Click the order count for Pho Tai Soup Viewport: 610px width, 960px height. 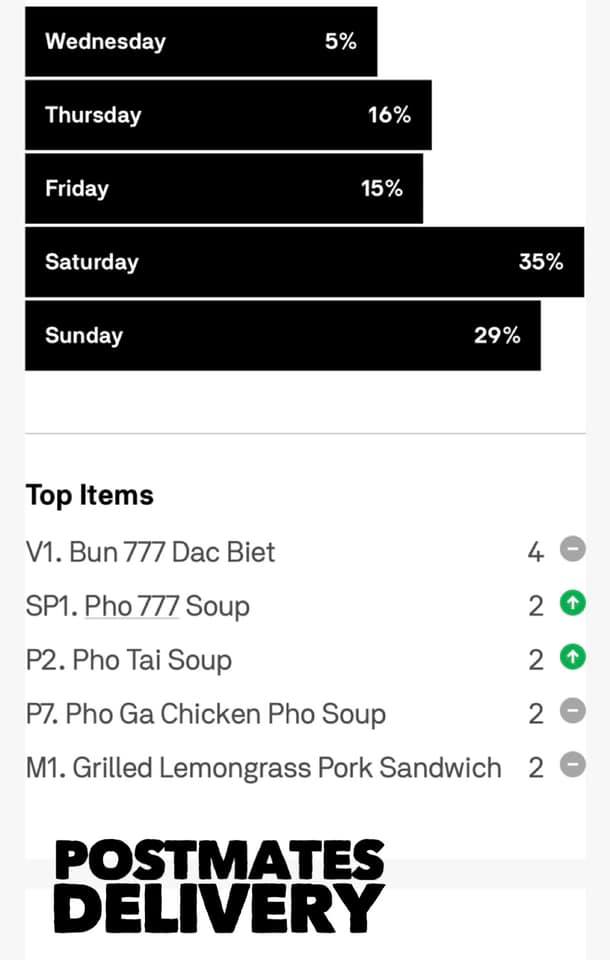click(x=536, y=660)
